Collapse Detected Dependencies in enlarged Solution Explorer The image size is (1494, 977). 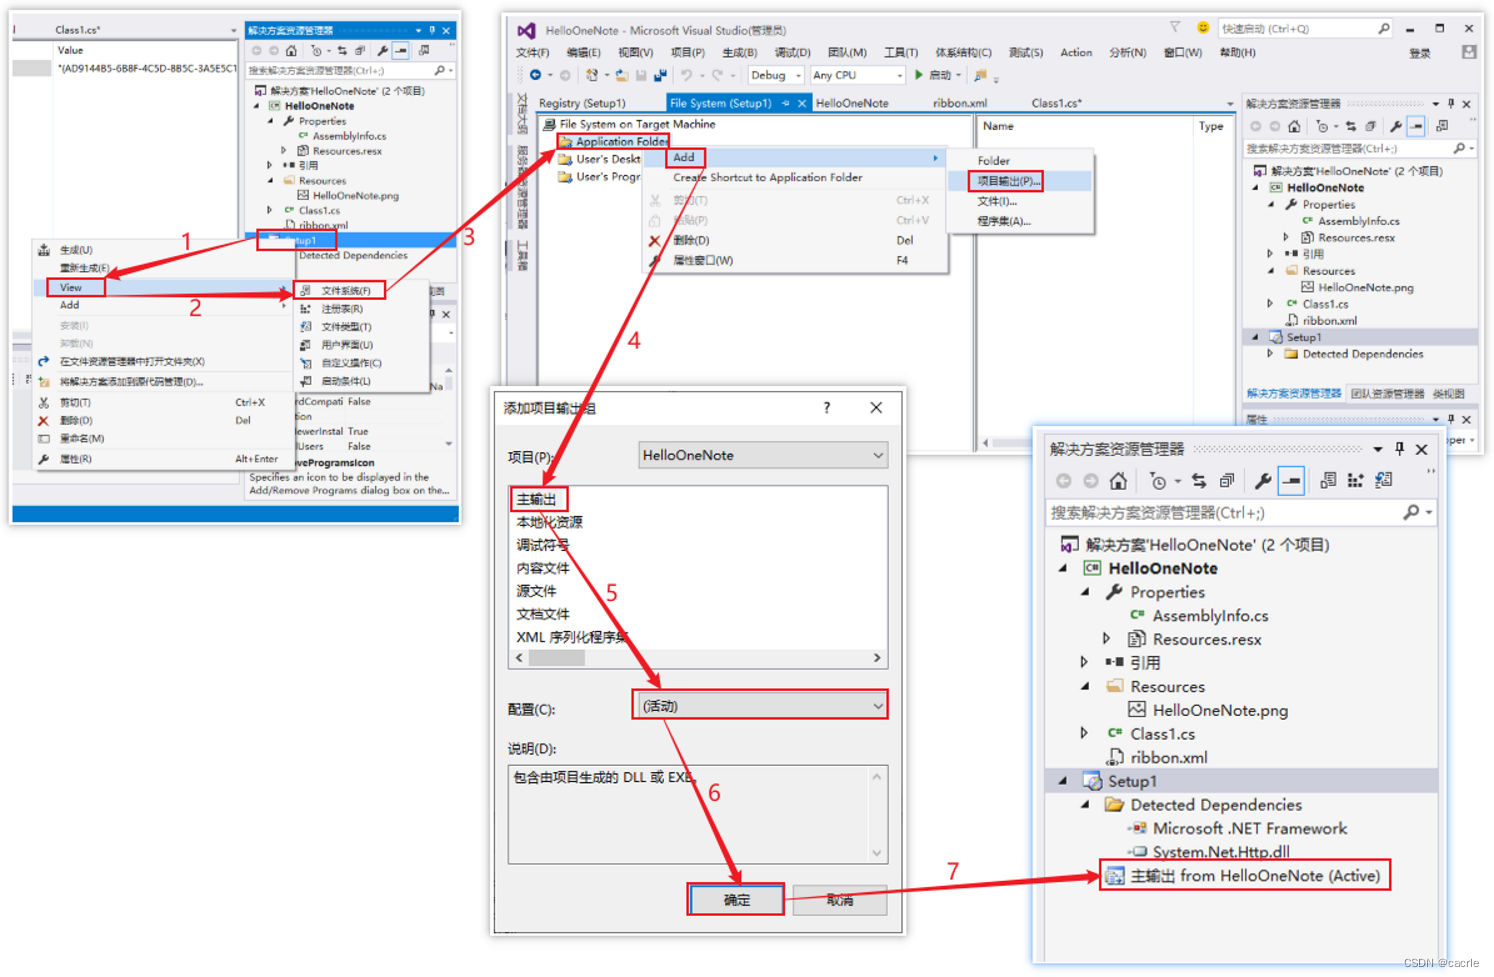pyautogui.click(x=1085, y=804)
